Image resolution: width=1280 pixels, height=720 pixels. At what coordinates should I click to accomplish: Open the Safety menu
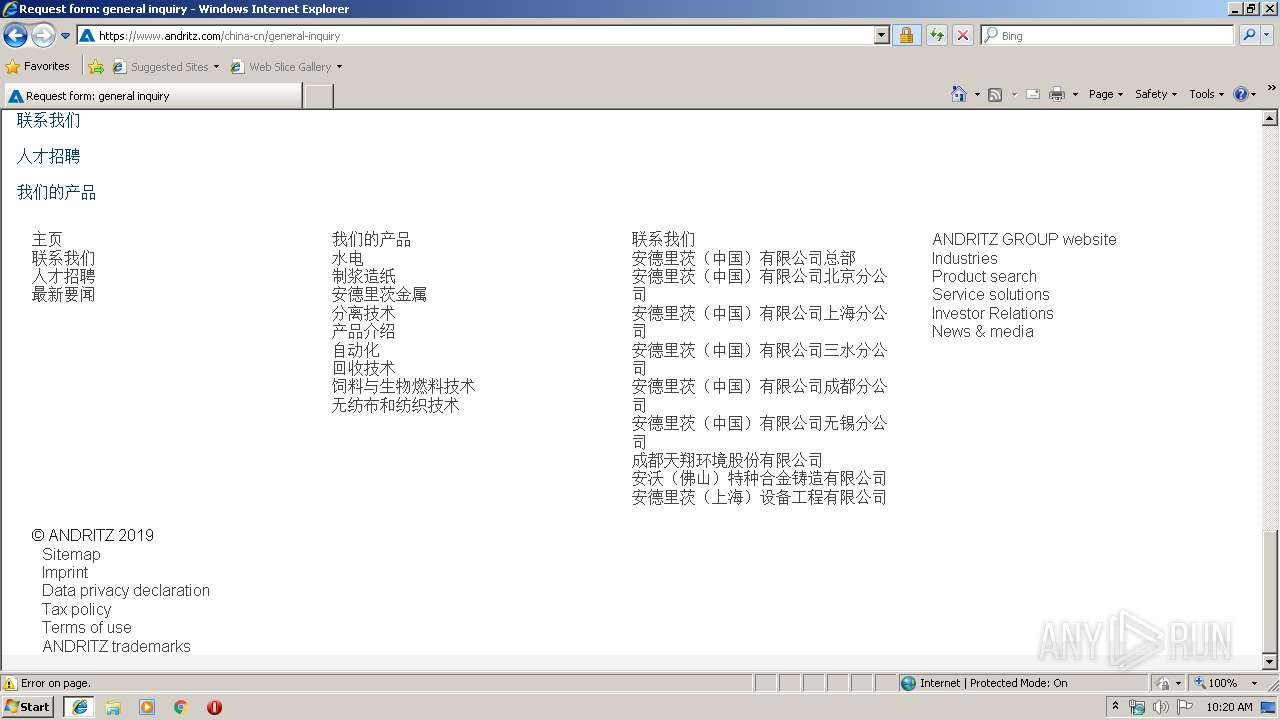[1156, 94]
